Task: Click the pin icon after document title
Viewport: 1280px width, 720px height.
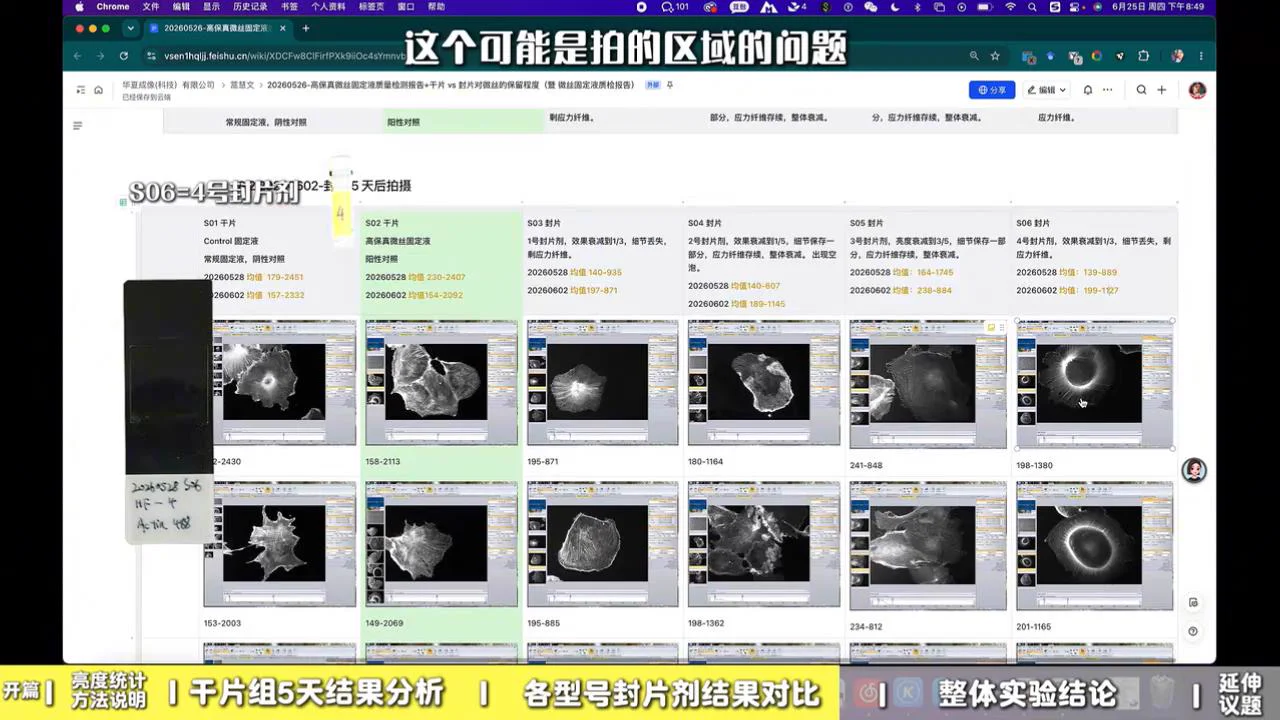Action: pyautogui.click(x=670, y=85)
